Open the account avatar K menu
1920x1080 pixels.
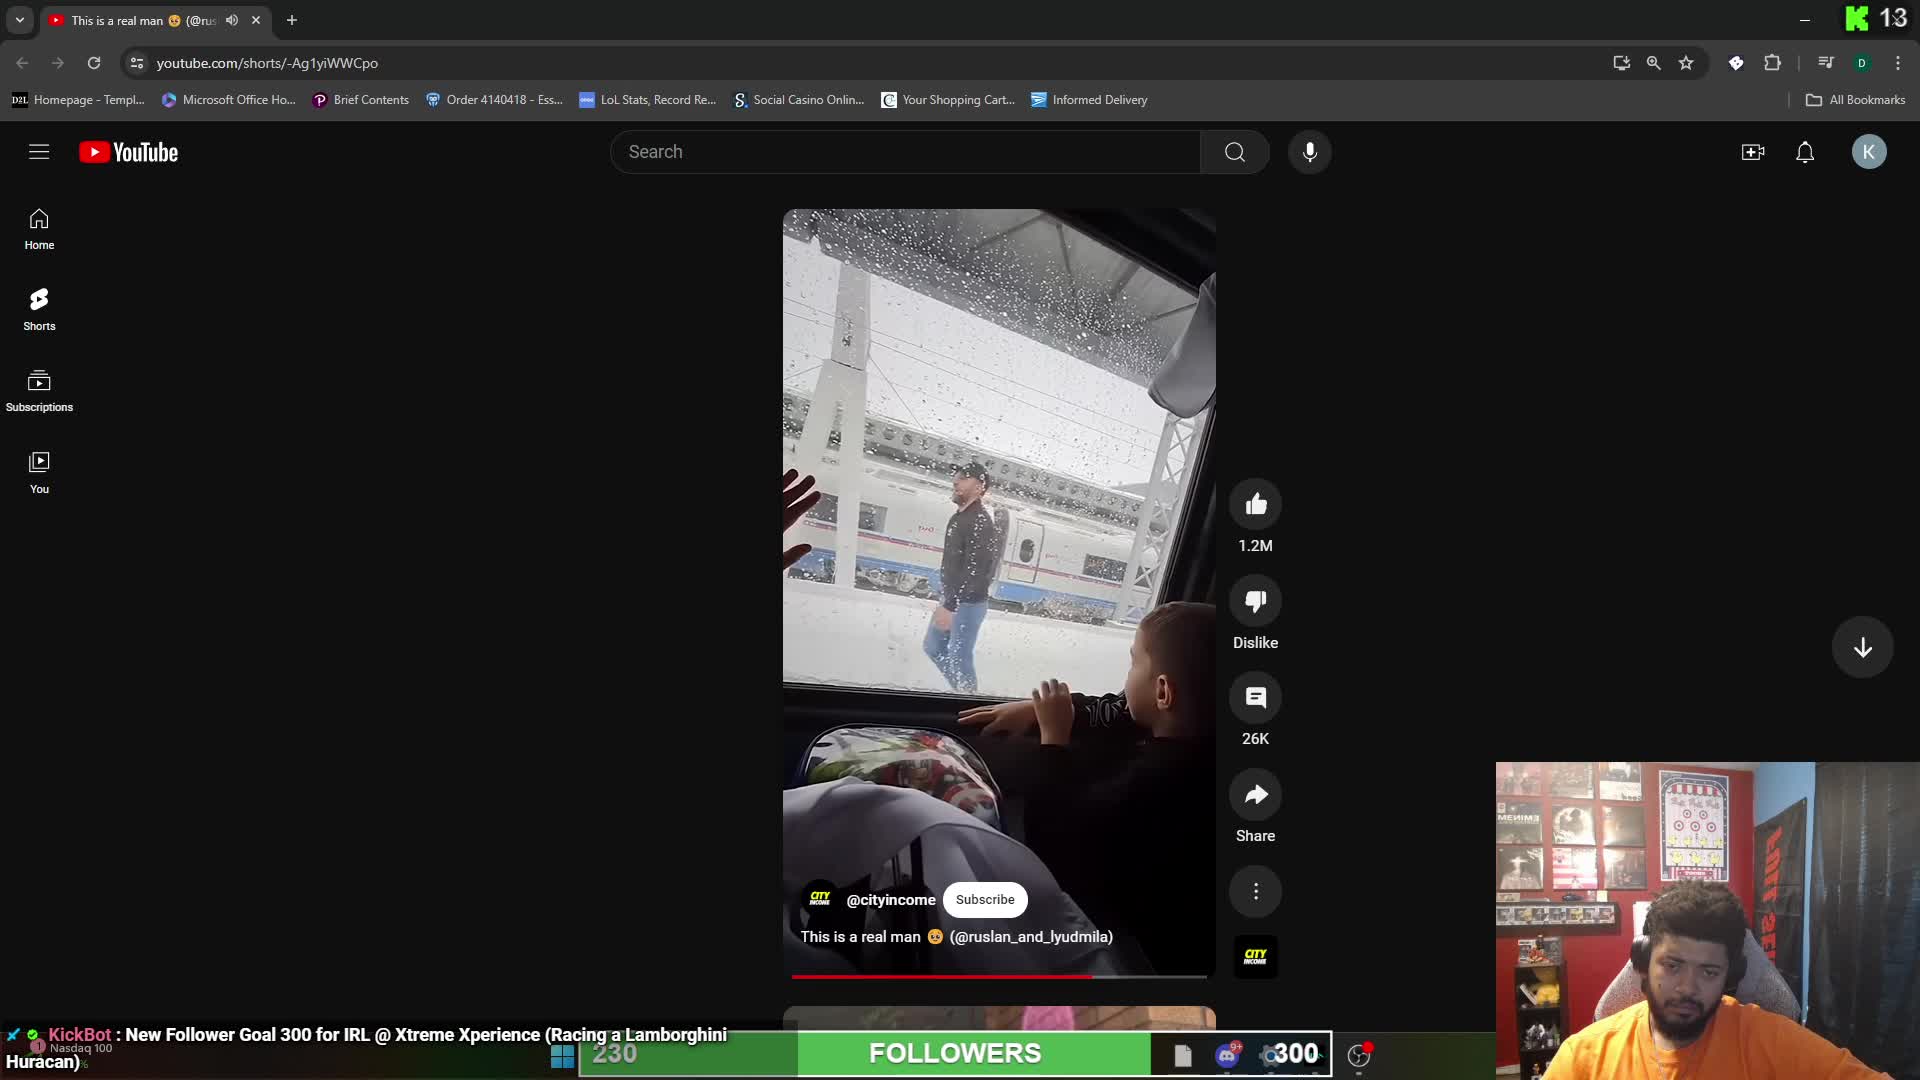[1869, 152]
